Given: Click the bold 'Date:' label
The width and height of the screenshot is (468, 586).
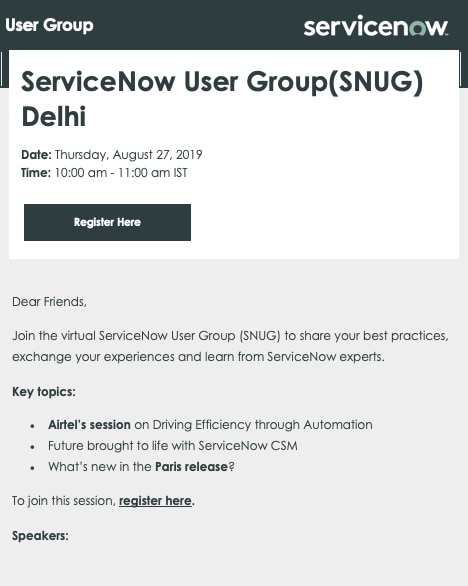Looking at the screenshot, I should [36, 155].
